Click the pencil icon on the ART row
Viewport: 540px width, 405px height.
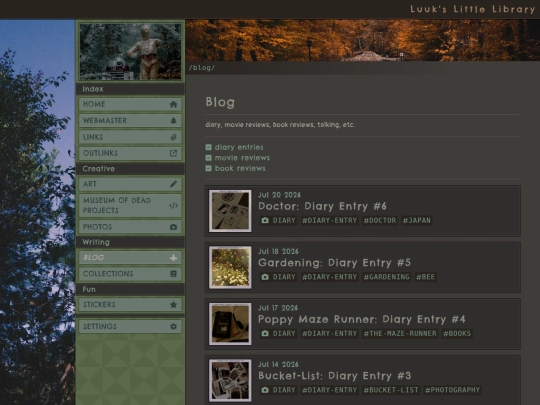[x=173, y=184]
